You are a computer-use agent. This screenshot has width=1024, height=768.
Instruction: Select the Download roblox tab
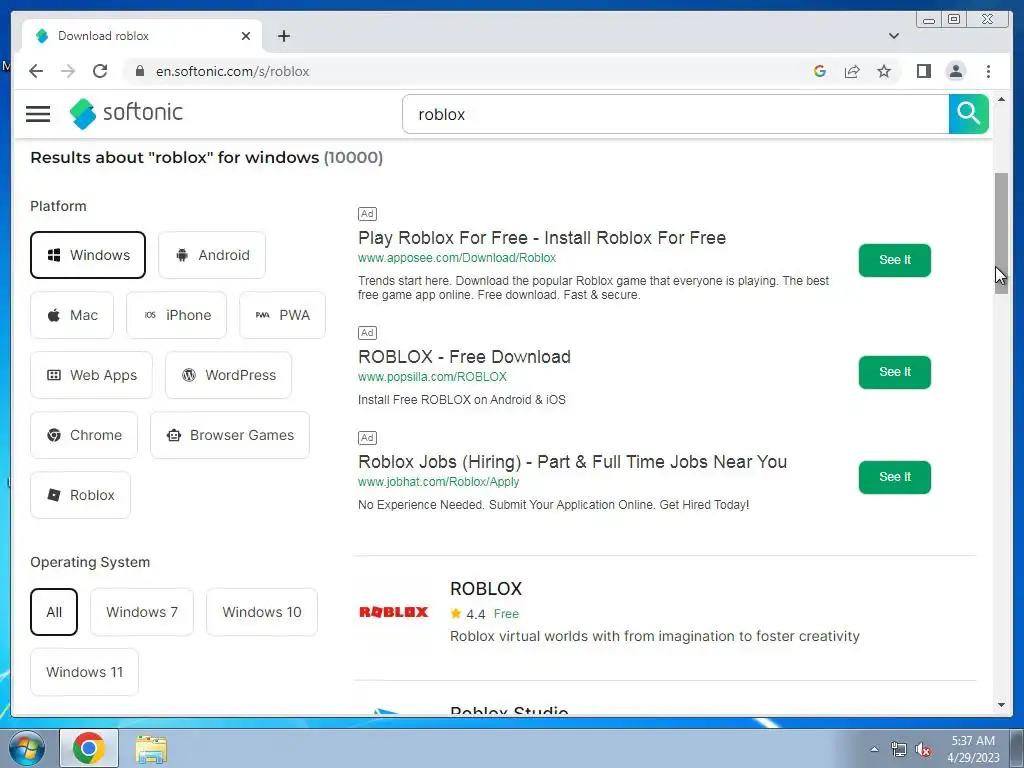click(x=142, y=36)
